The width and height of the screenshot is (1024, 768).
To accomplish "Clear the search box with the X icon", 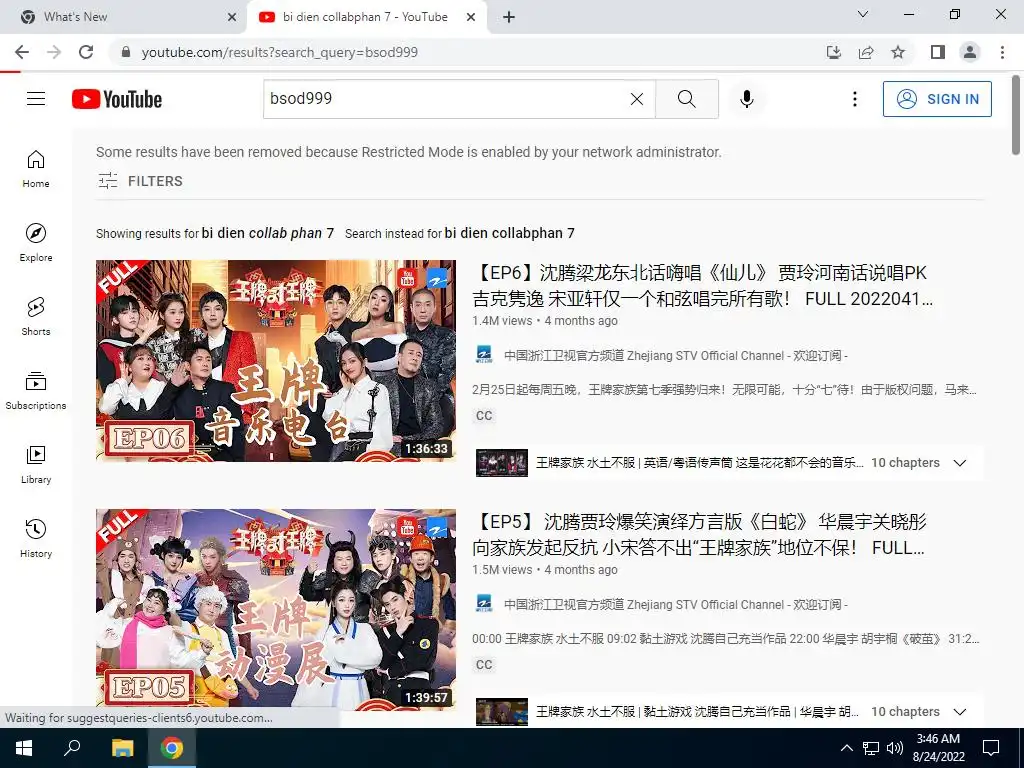I will pos(637,99).
